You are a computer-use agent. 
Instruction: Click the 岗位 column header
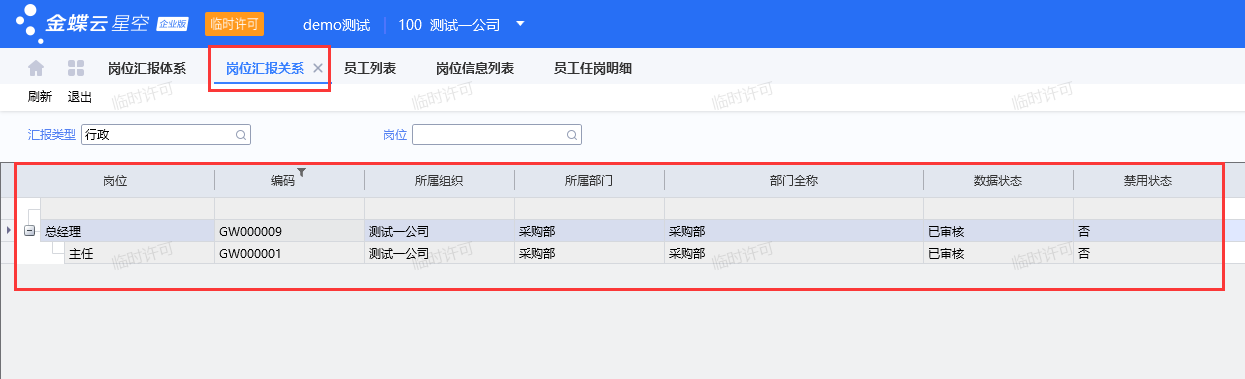(x=115, y=181)
